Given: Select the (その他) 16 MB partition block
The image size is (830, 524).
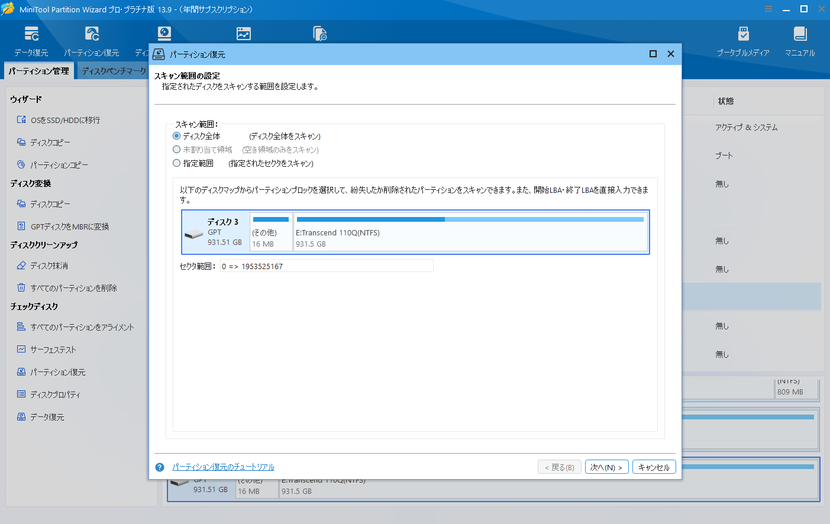Looking at the screenshot, I should click(271, 232).
